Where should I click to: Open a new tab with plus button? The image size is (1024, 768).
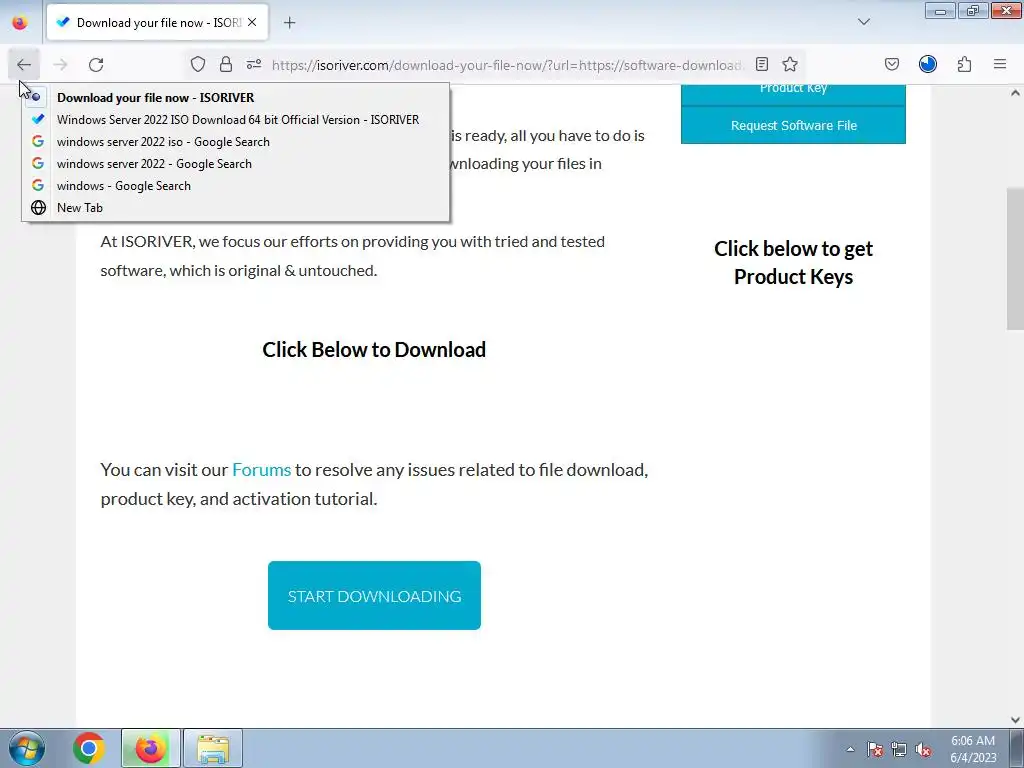289,23
